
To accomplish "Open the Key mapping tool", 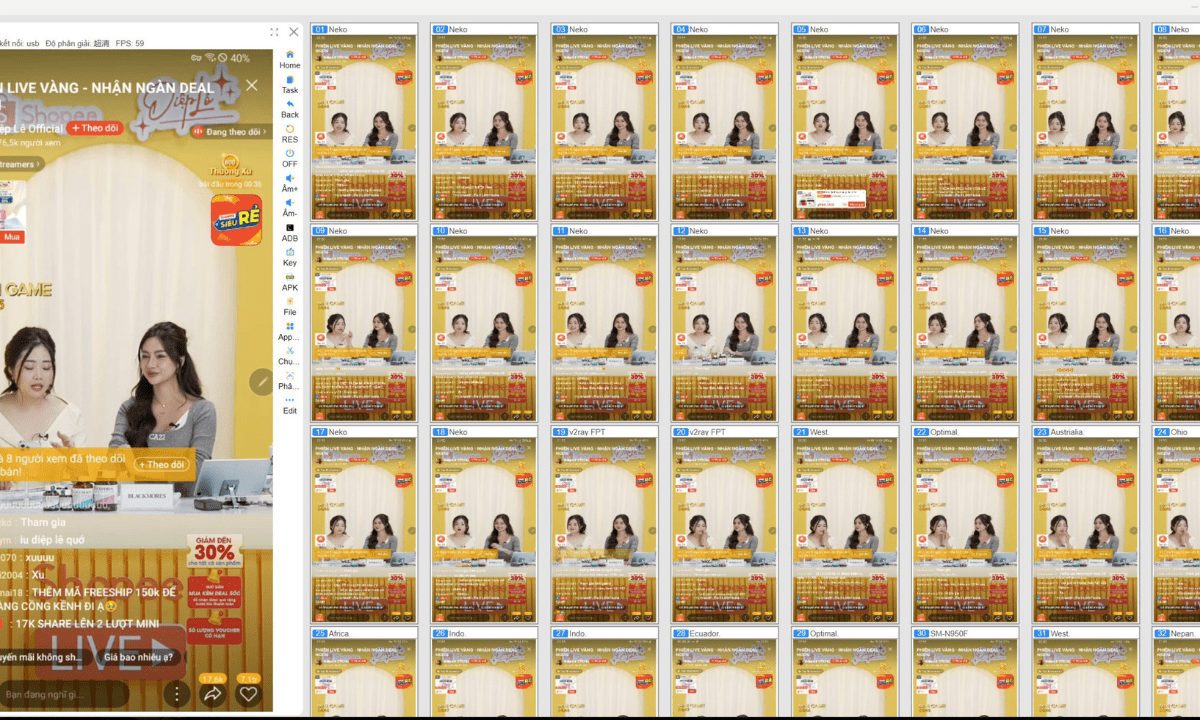I will (x=290, y=257).
